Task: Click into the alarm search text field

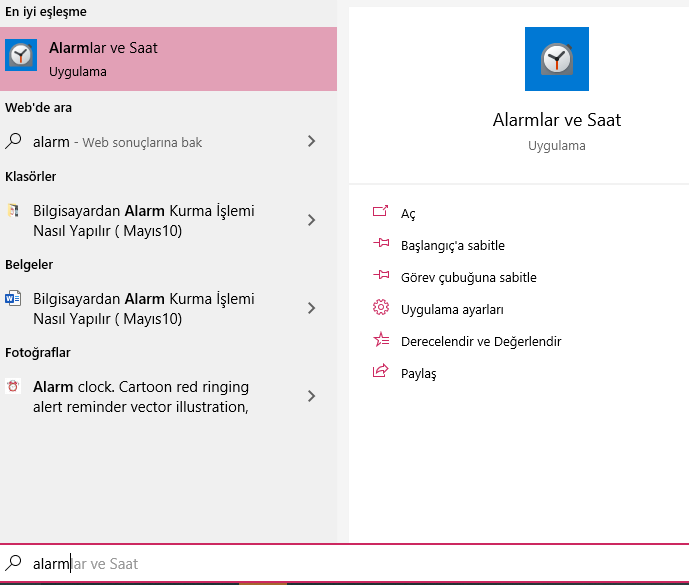Action: pos(300,563)
